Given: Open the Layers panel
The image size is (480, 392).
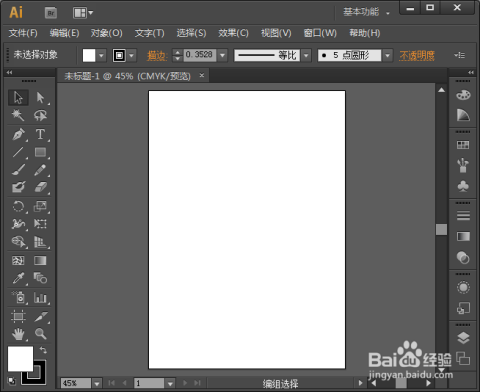Looking at the screenshot, I should (x=463, y=338).
